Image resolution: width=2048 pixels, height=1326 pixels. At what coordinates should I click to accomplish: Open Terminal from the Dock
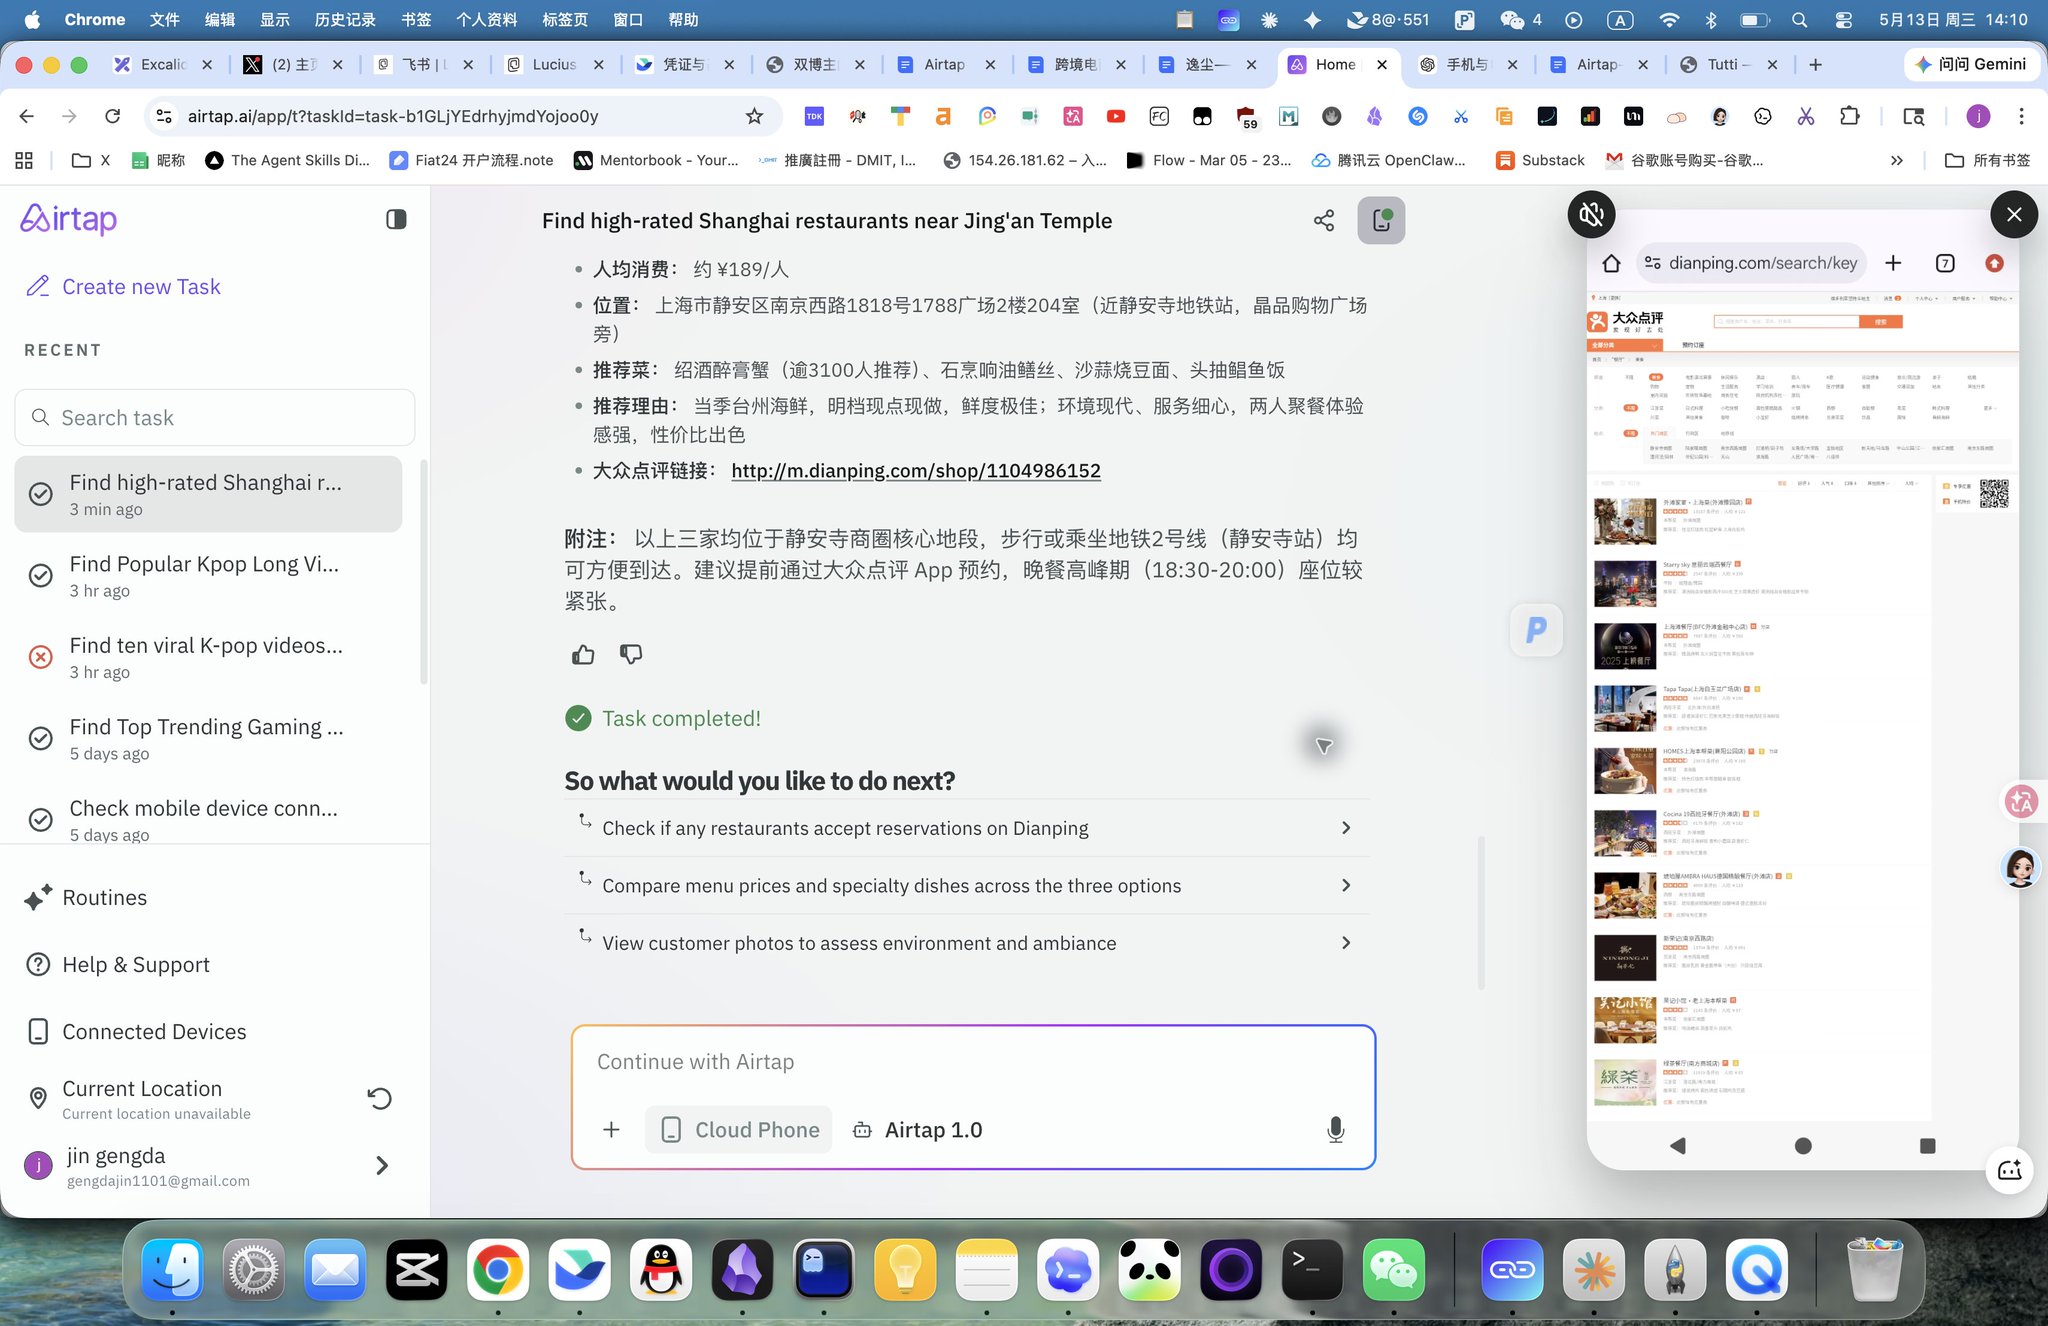point(1311,1270)
